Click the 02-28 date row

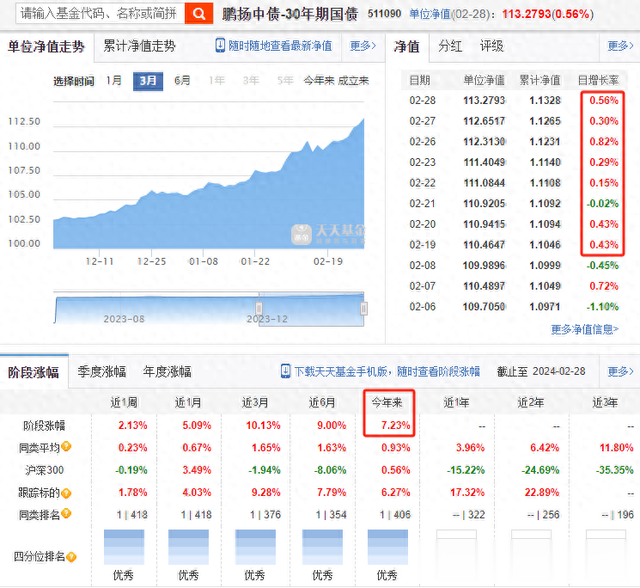(x=514, y=100)
